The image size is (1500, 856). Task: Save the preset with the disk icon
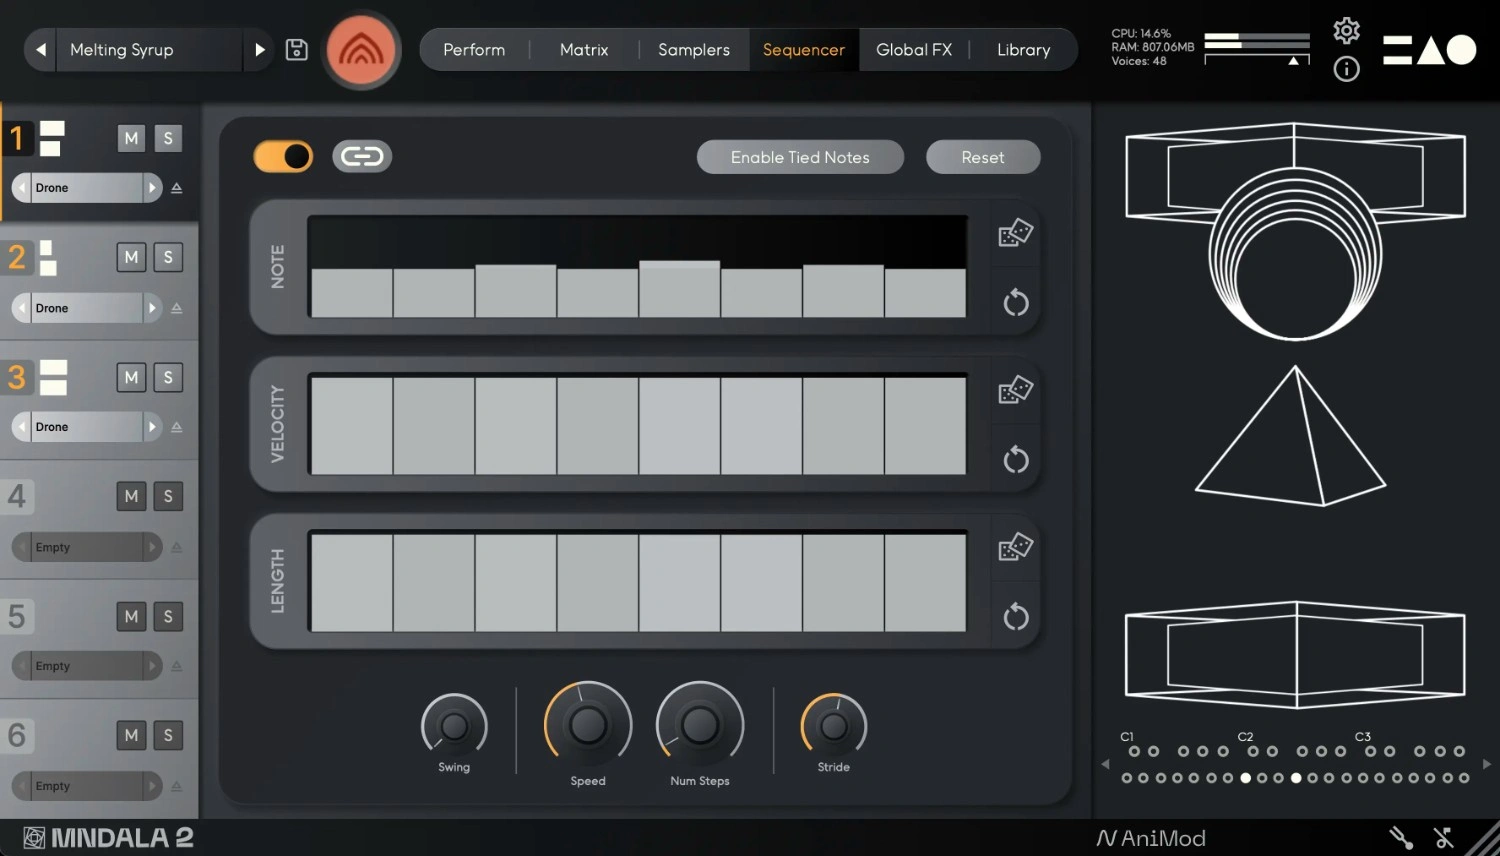pyautogui.click(x=296, y=49)
